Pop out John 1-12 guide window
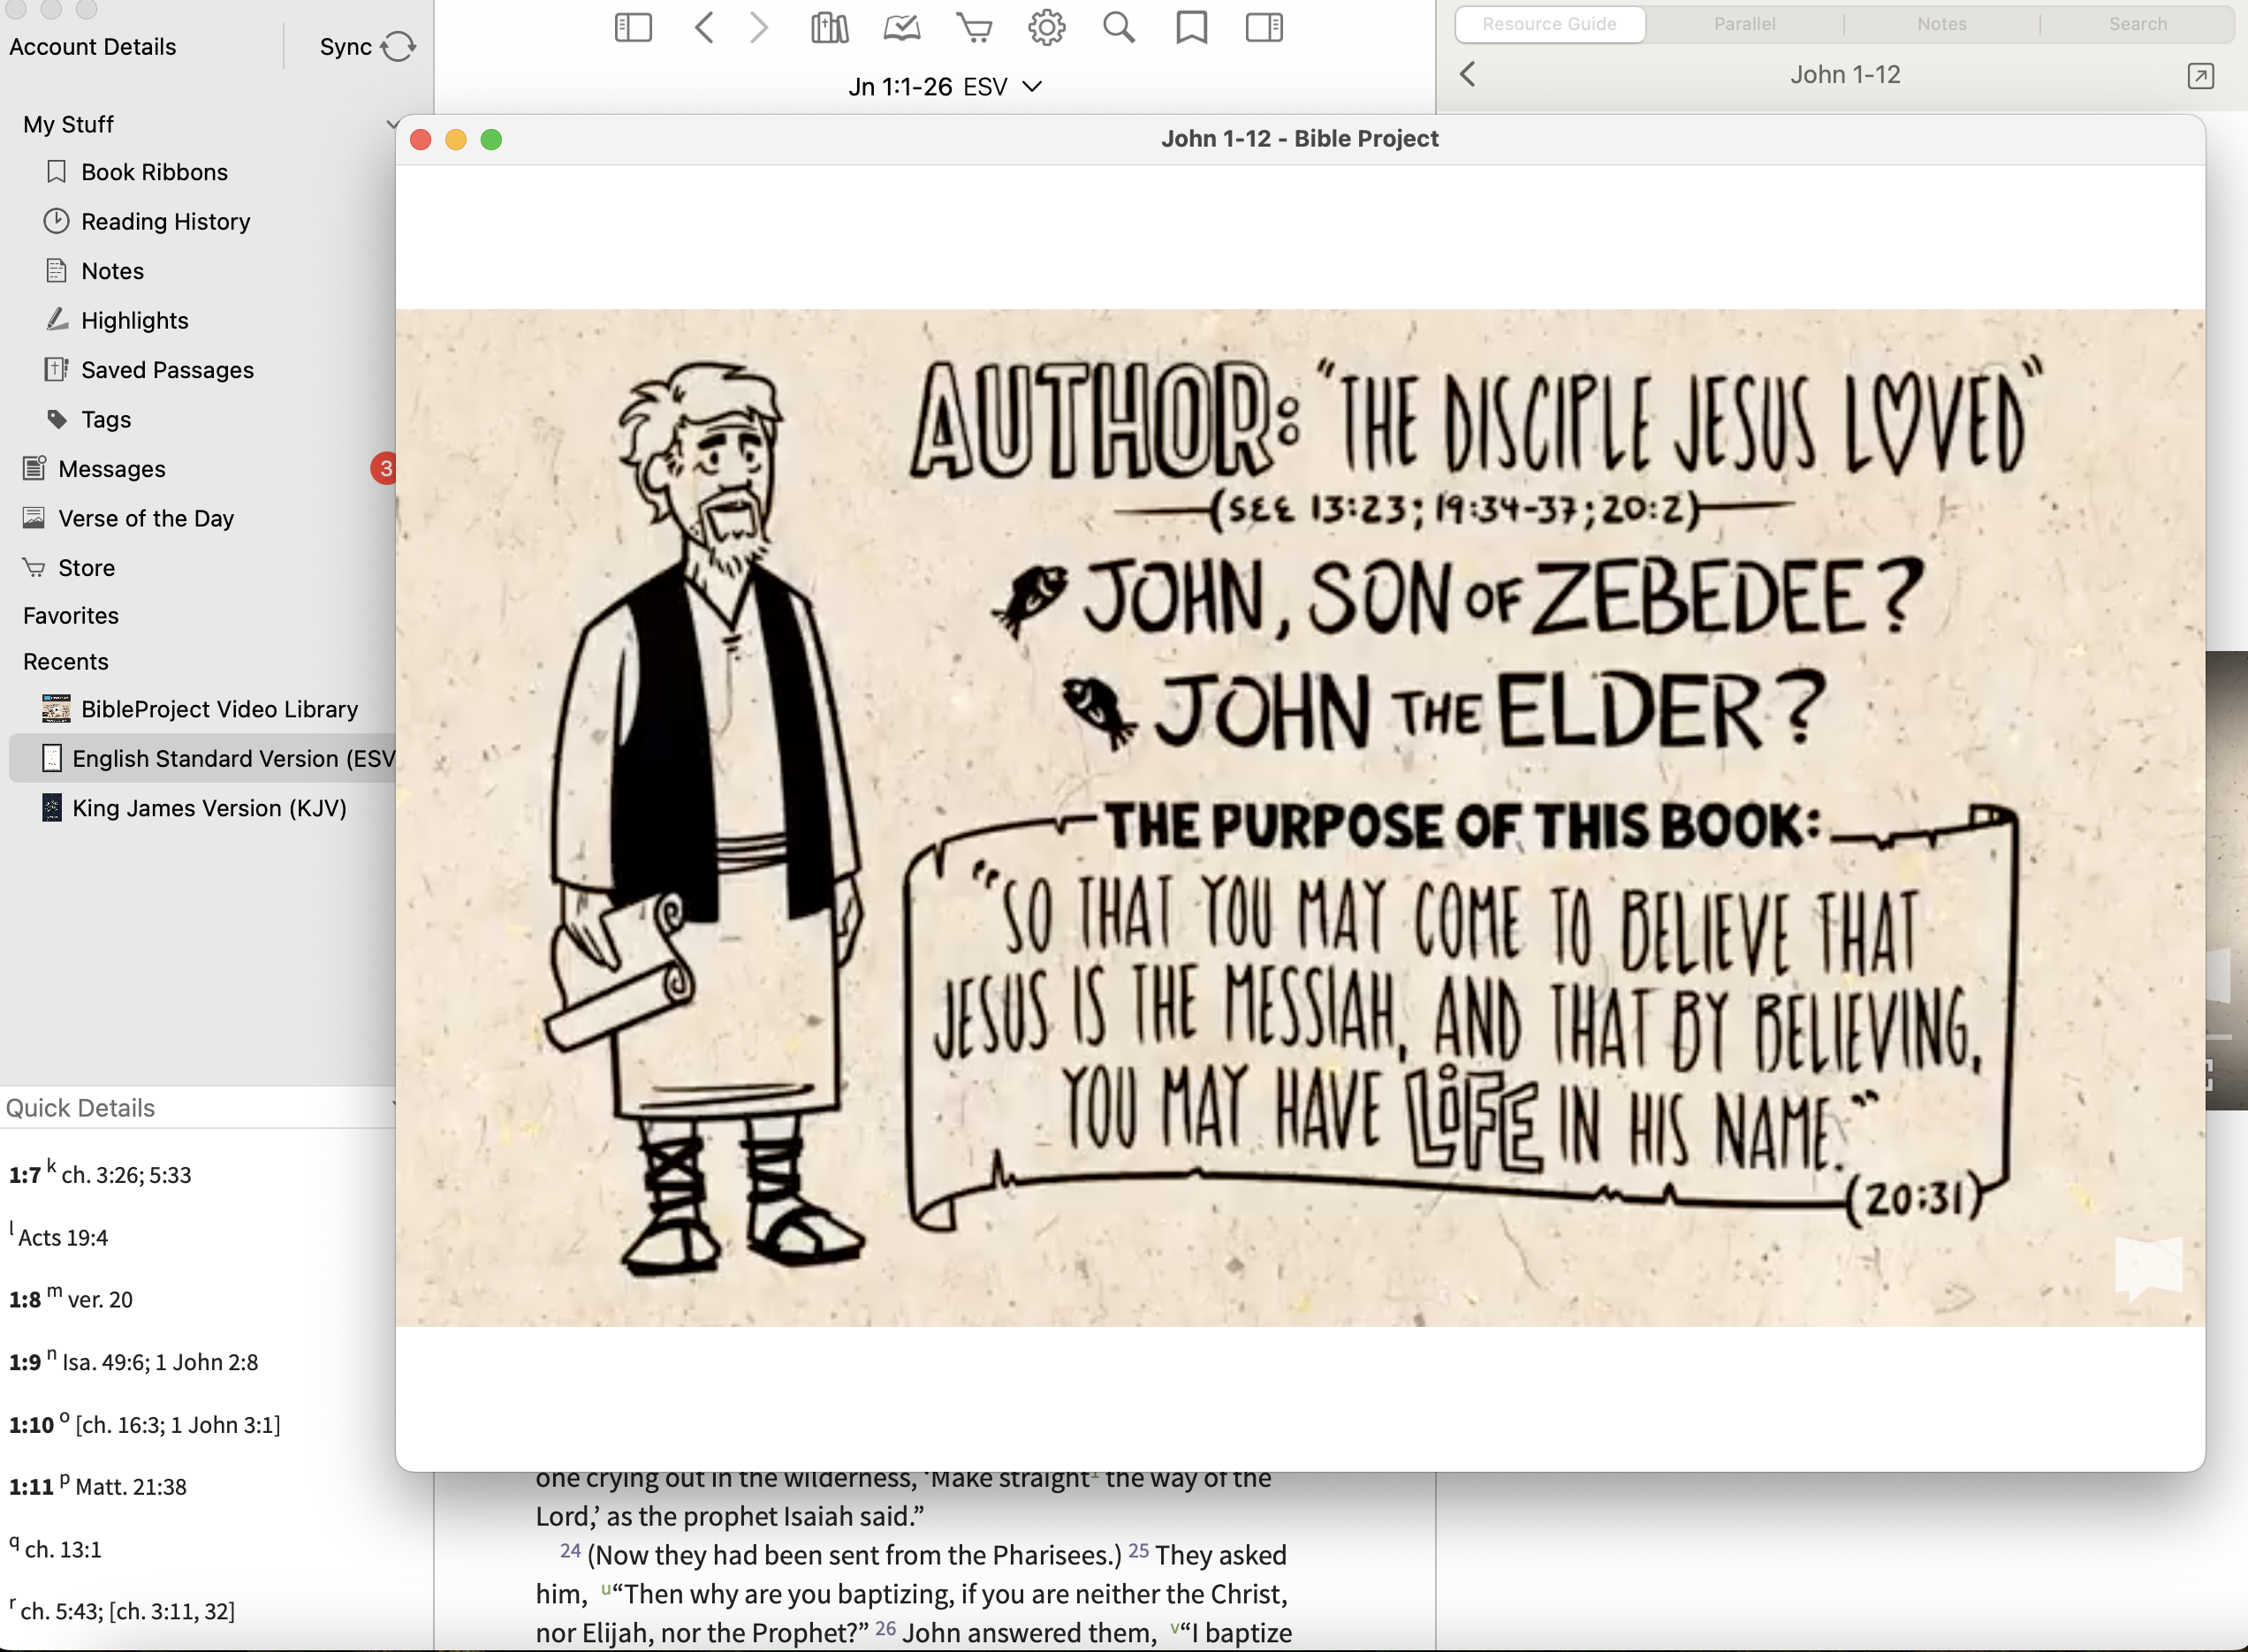This screenshot has height=1652, width=2248. (2200, 76)
